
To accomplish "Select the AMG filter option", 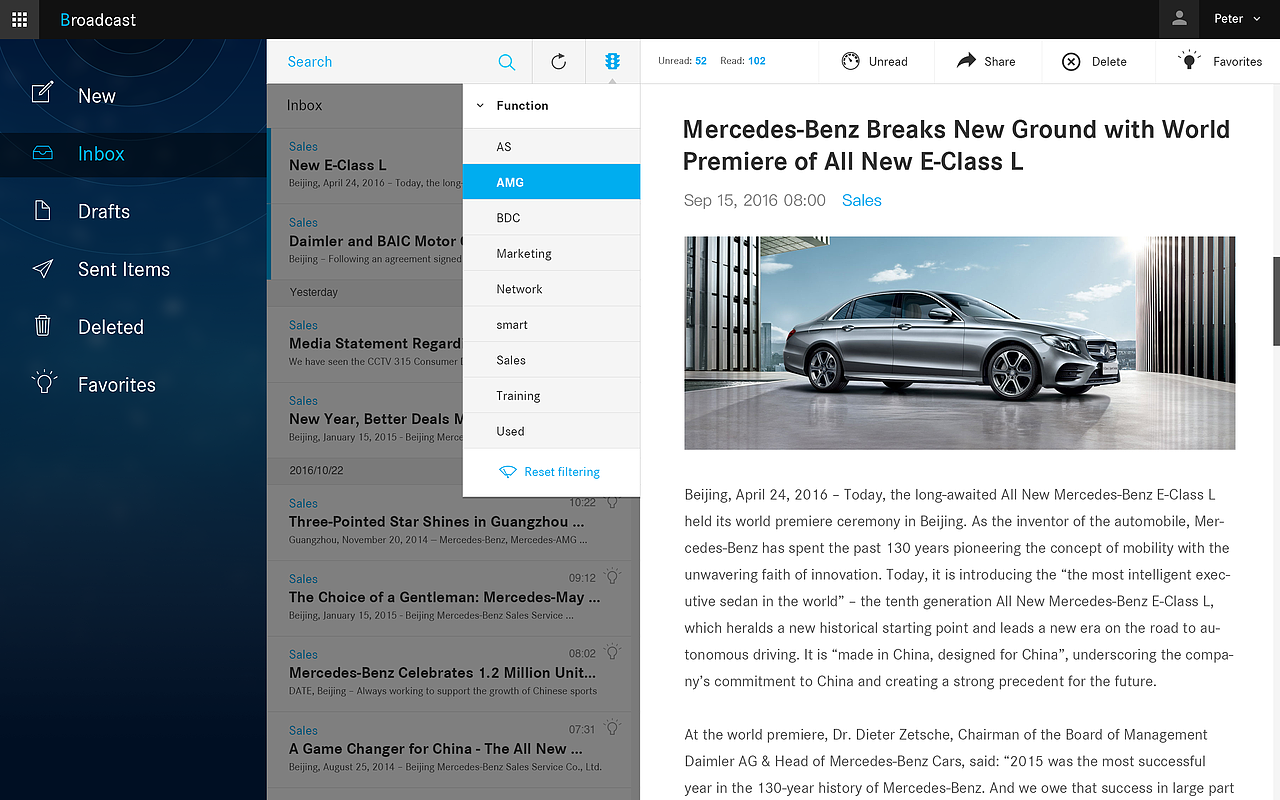I will point(551,182).
